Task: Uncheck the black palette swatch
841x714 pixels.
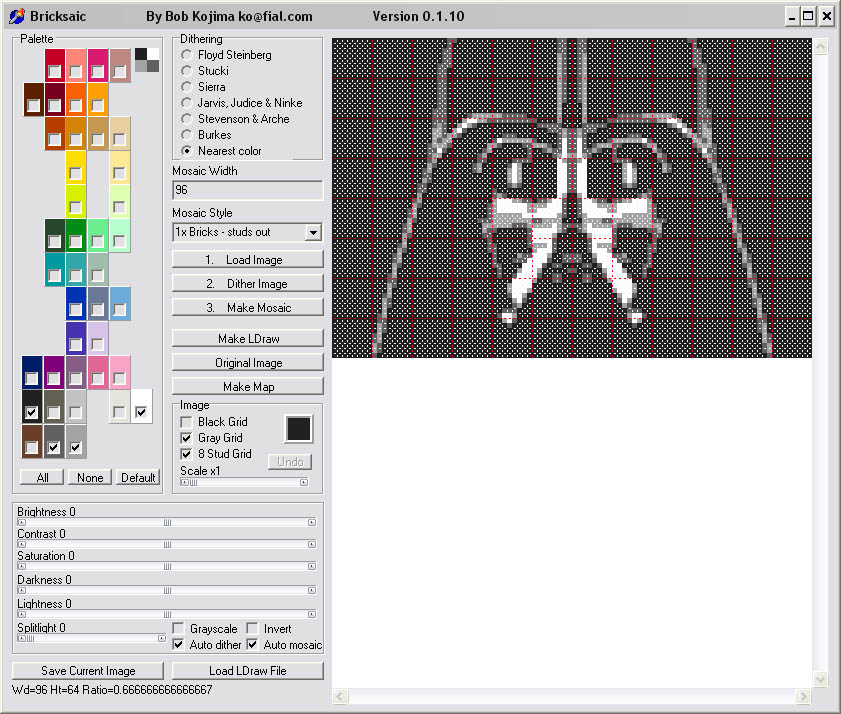Action: [32, 413]
